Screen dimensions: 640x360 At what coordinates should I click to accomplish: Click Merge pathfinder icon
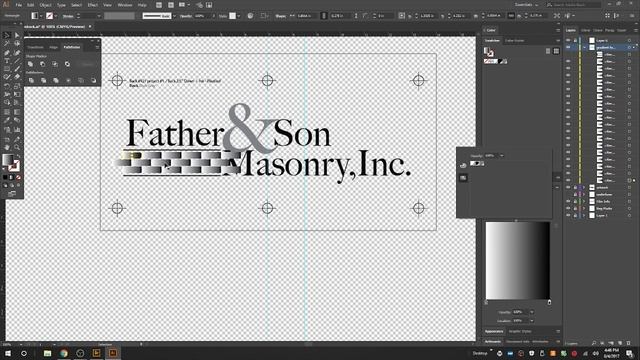(x=56, y=80)
